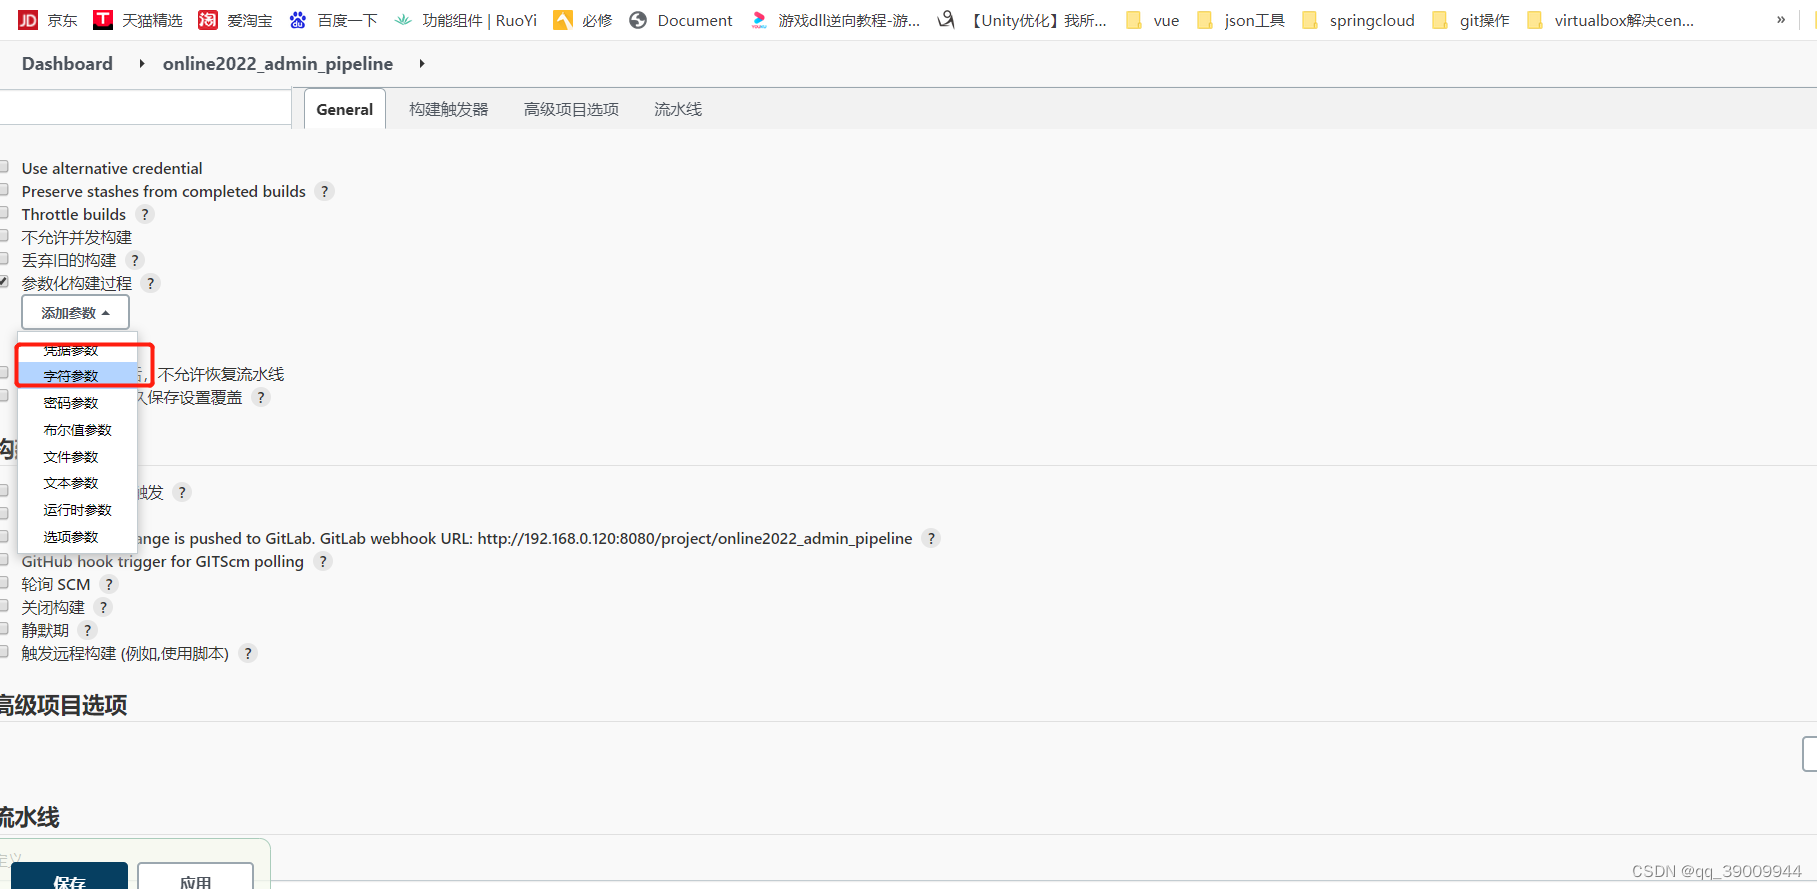
Task: Expand breadcrumb arrow after Dashboard
Action: (x=141, y=64)
